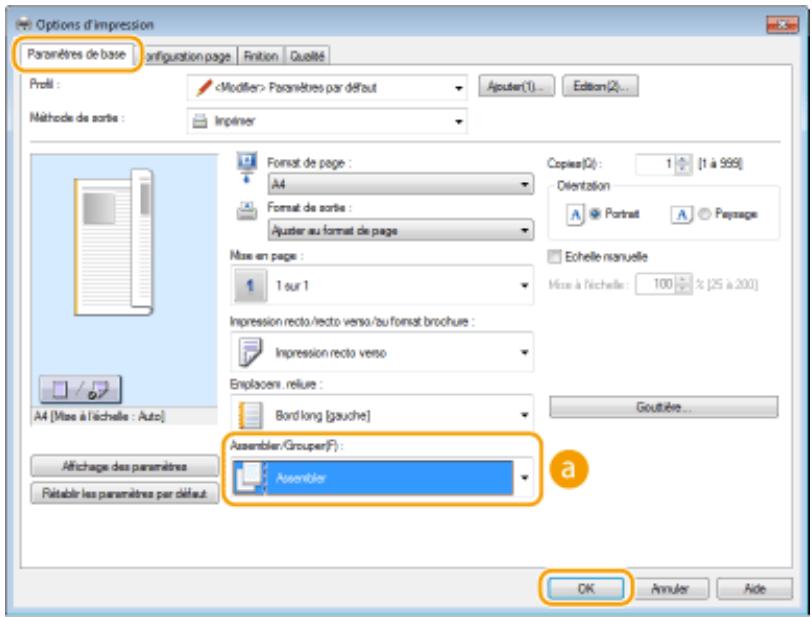Click the Bord long binding icon
Screen dimensions: 812x617
(251, 415)
